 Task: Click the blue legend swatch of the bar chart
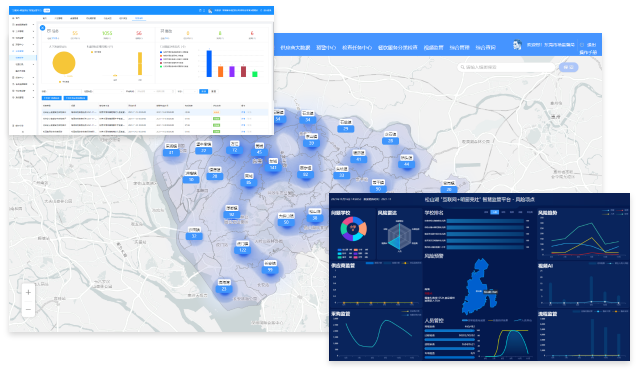pyautogui.click(x=161, y=52)
